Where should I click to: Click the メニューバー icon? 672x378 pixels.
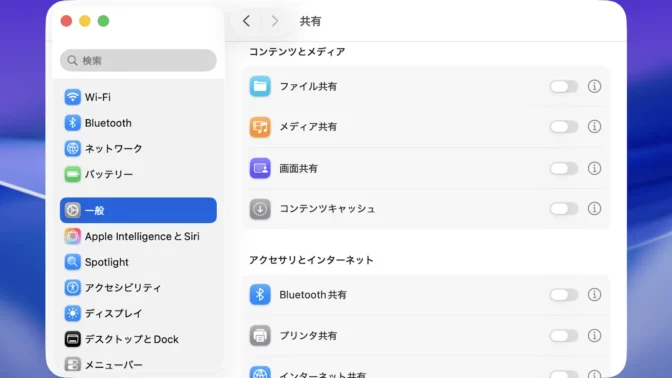(72, 365)
